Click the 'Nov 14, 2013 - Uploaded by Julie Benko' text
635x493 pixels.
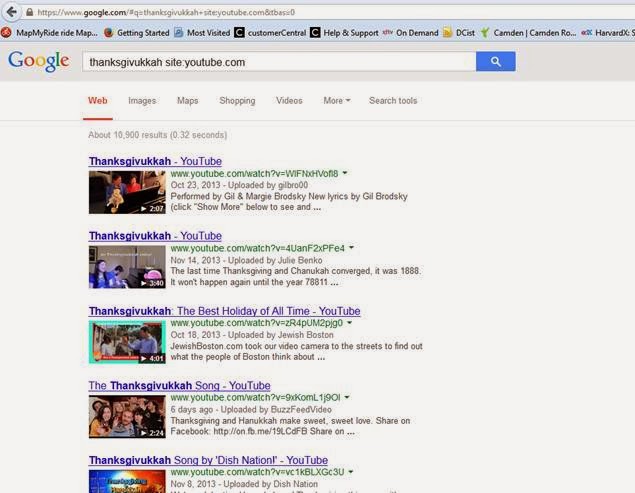tap(246, 260)
